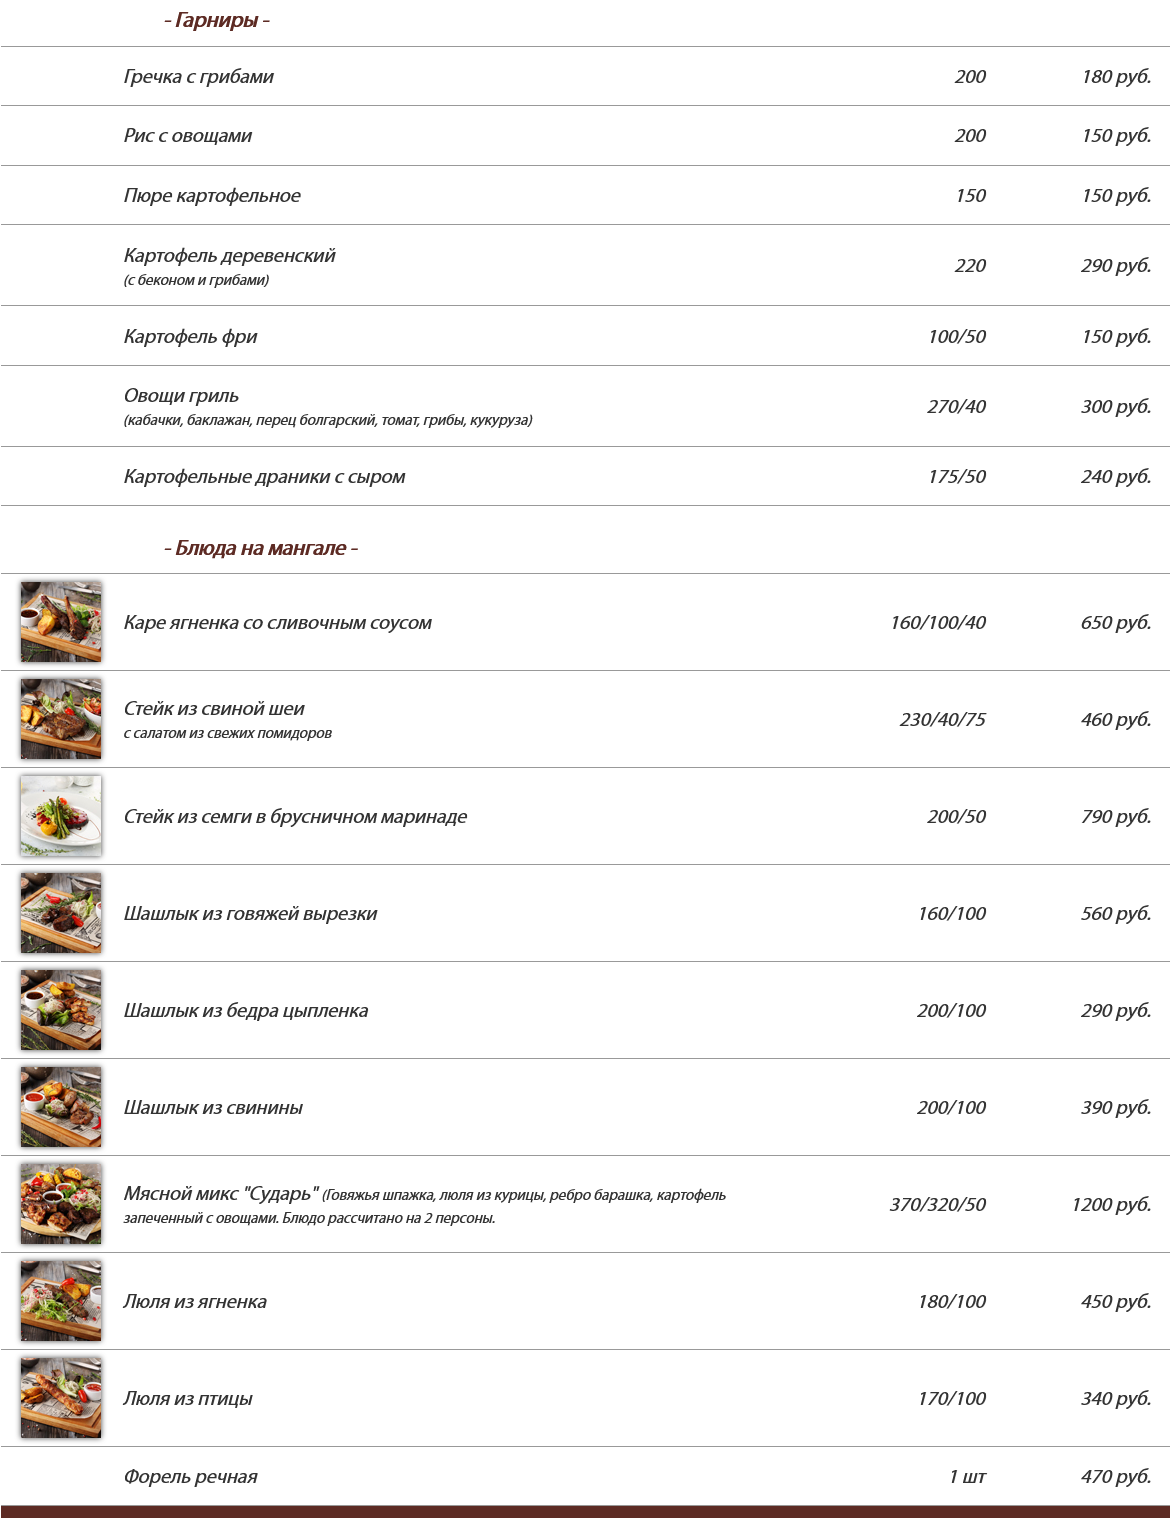Click the 1200 руб. price

1111,1205
